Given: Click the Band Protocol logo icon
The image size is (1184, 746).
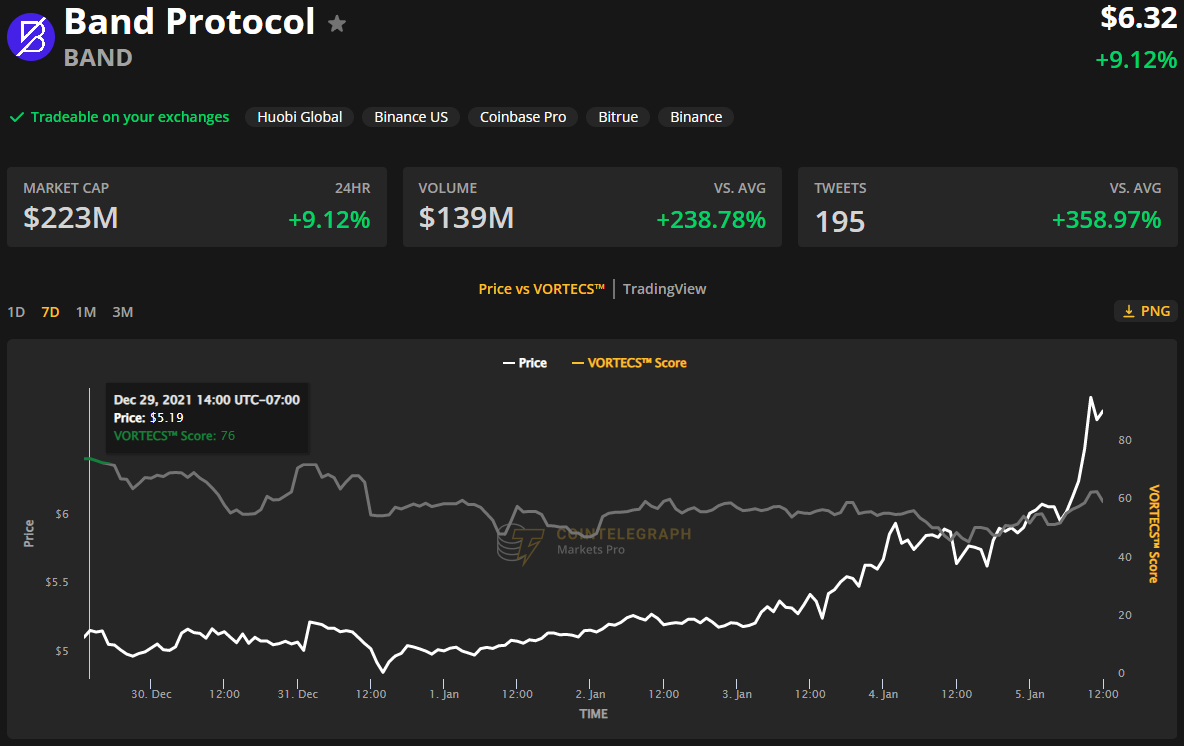Looking at the screenshot, I should click(x=31, y=37).
